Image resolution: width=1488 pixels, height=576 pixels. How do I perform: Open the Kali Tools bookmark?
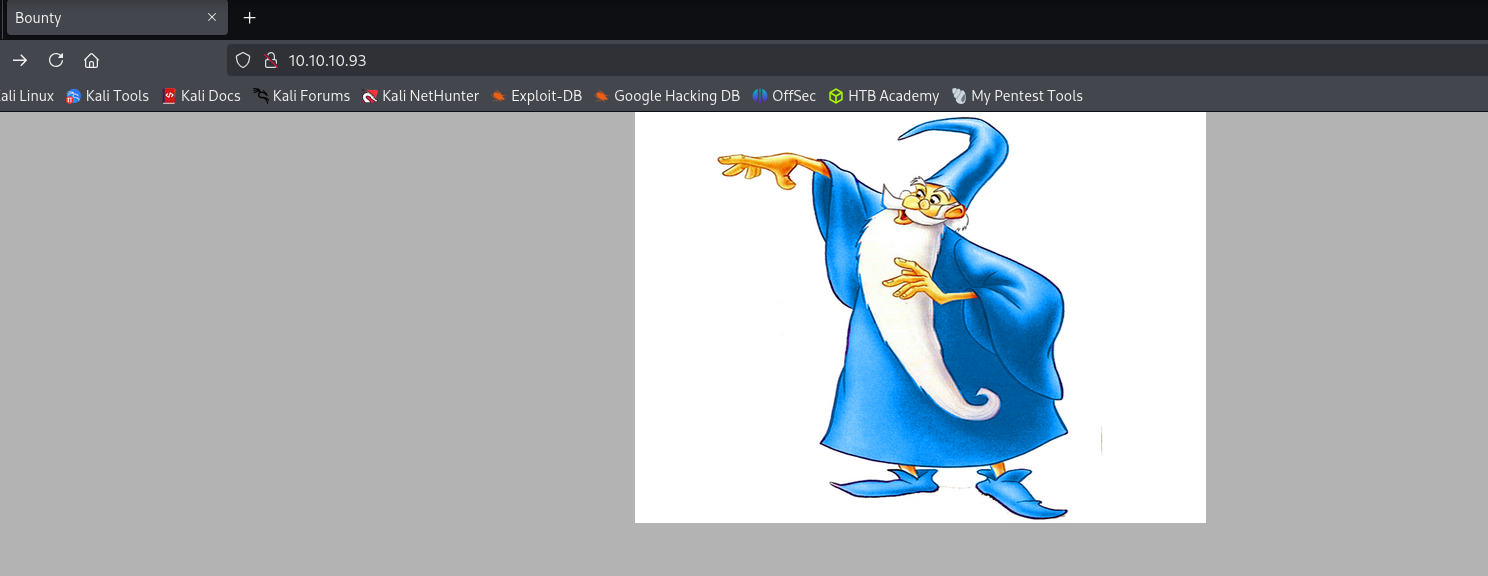point(107,96)
